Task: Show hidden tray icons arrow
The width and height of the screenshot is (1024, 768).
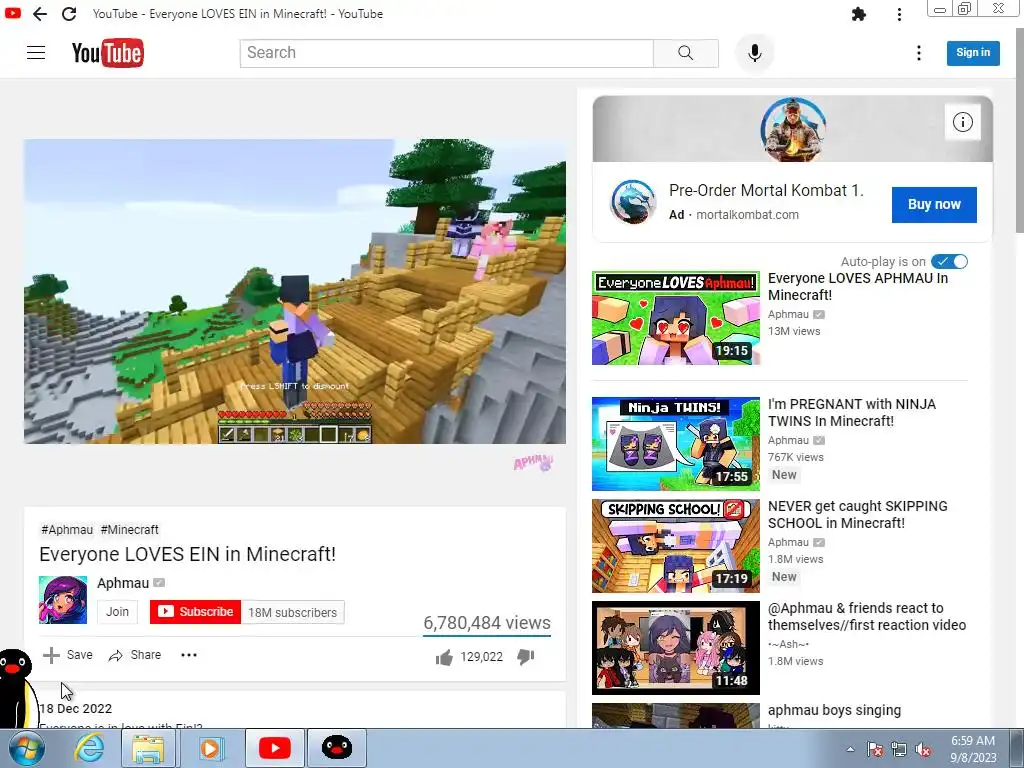Action: 850,750
